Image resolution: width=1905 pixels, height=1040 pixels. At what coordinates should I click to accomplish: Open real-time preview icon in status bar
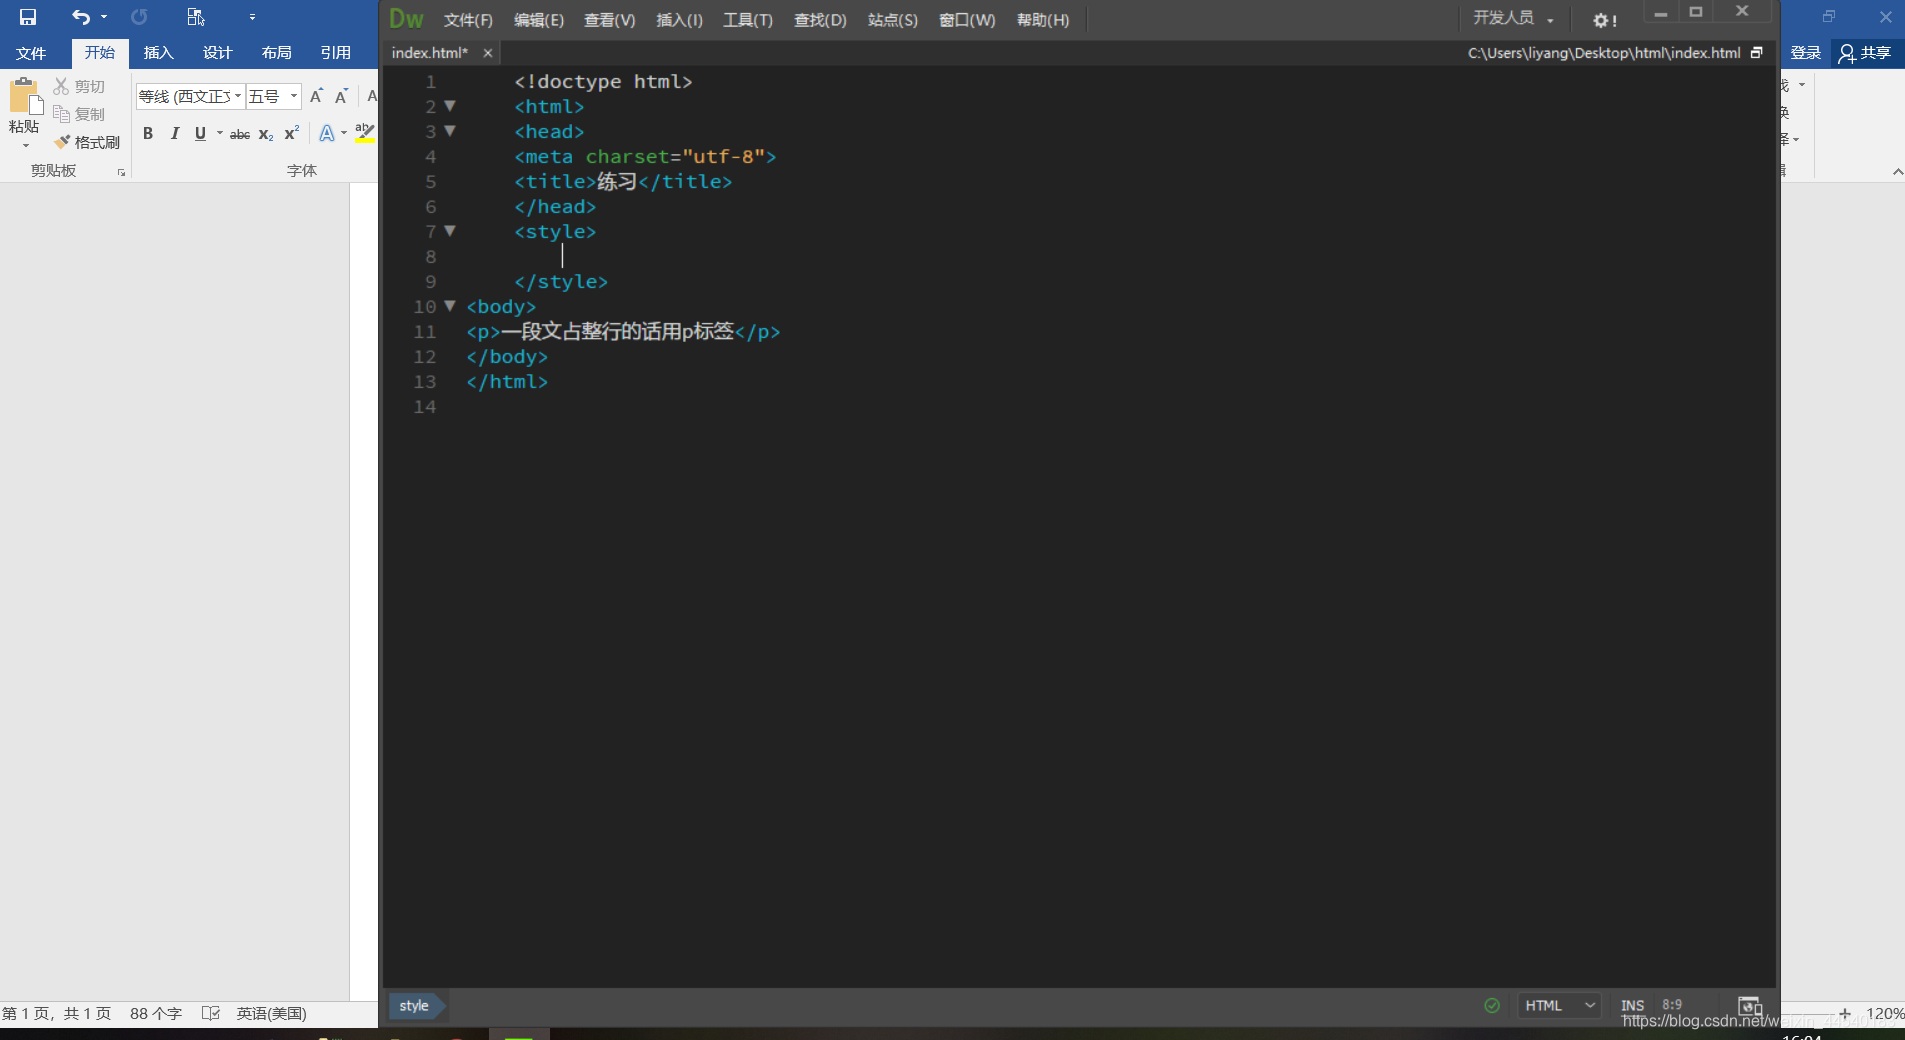pos(1749,1006)
